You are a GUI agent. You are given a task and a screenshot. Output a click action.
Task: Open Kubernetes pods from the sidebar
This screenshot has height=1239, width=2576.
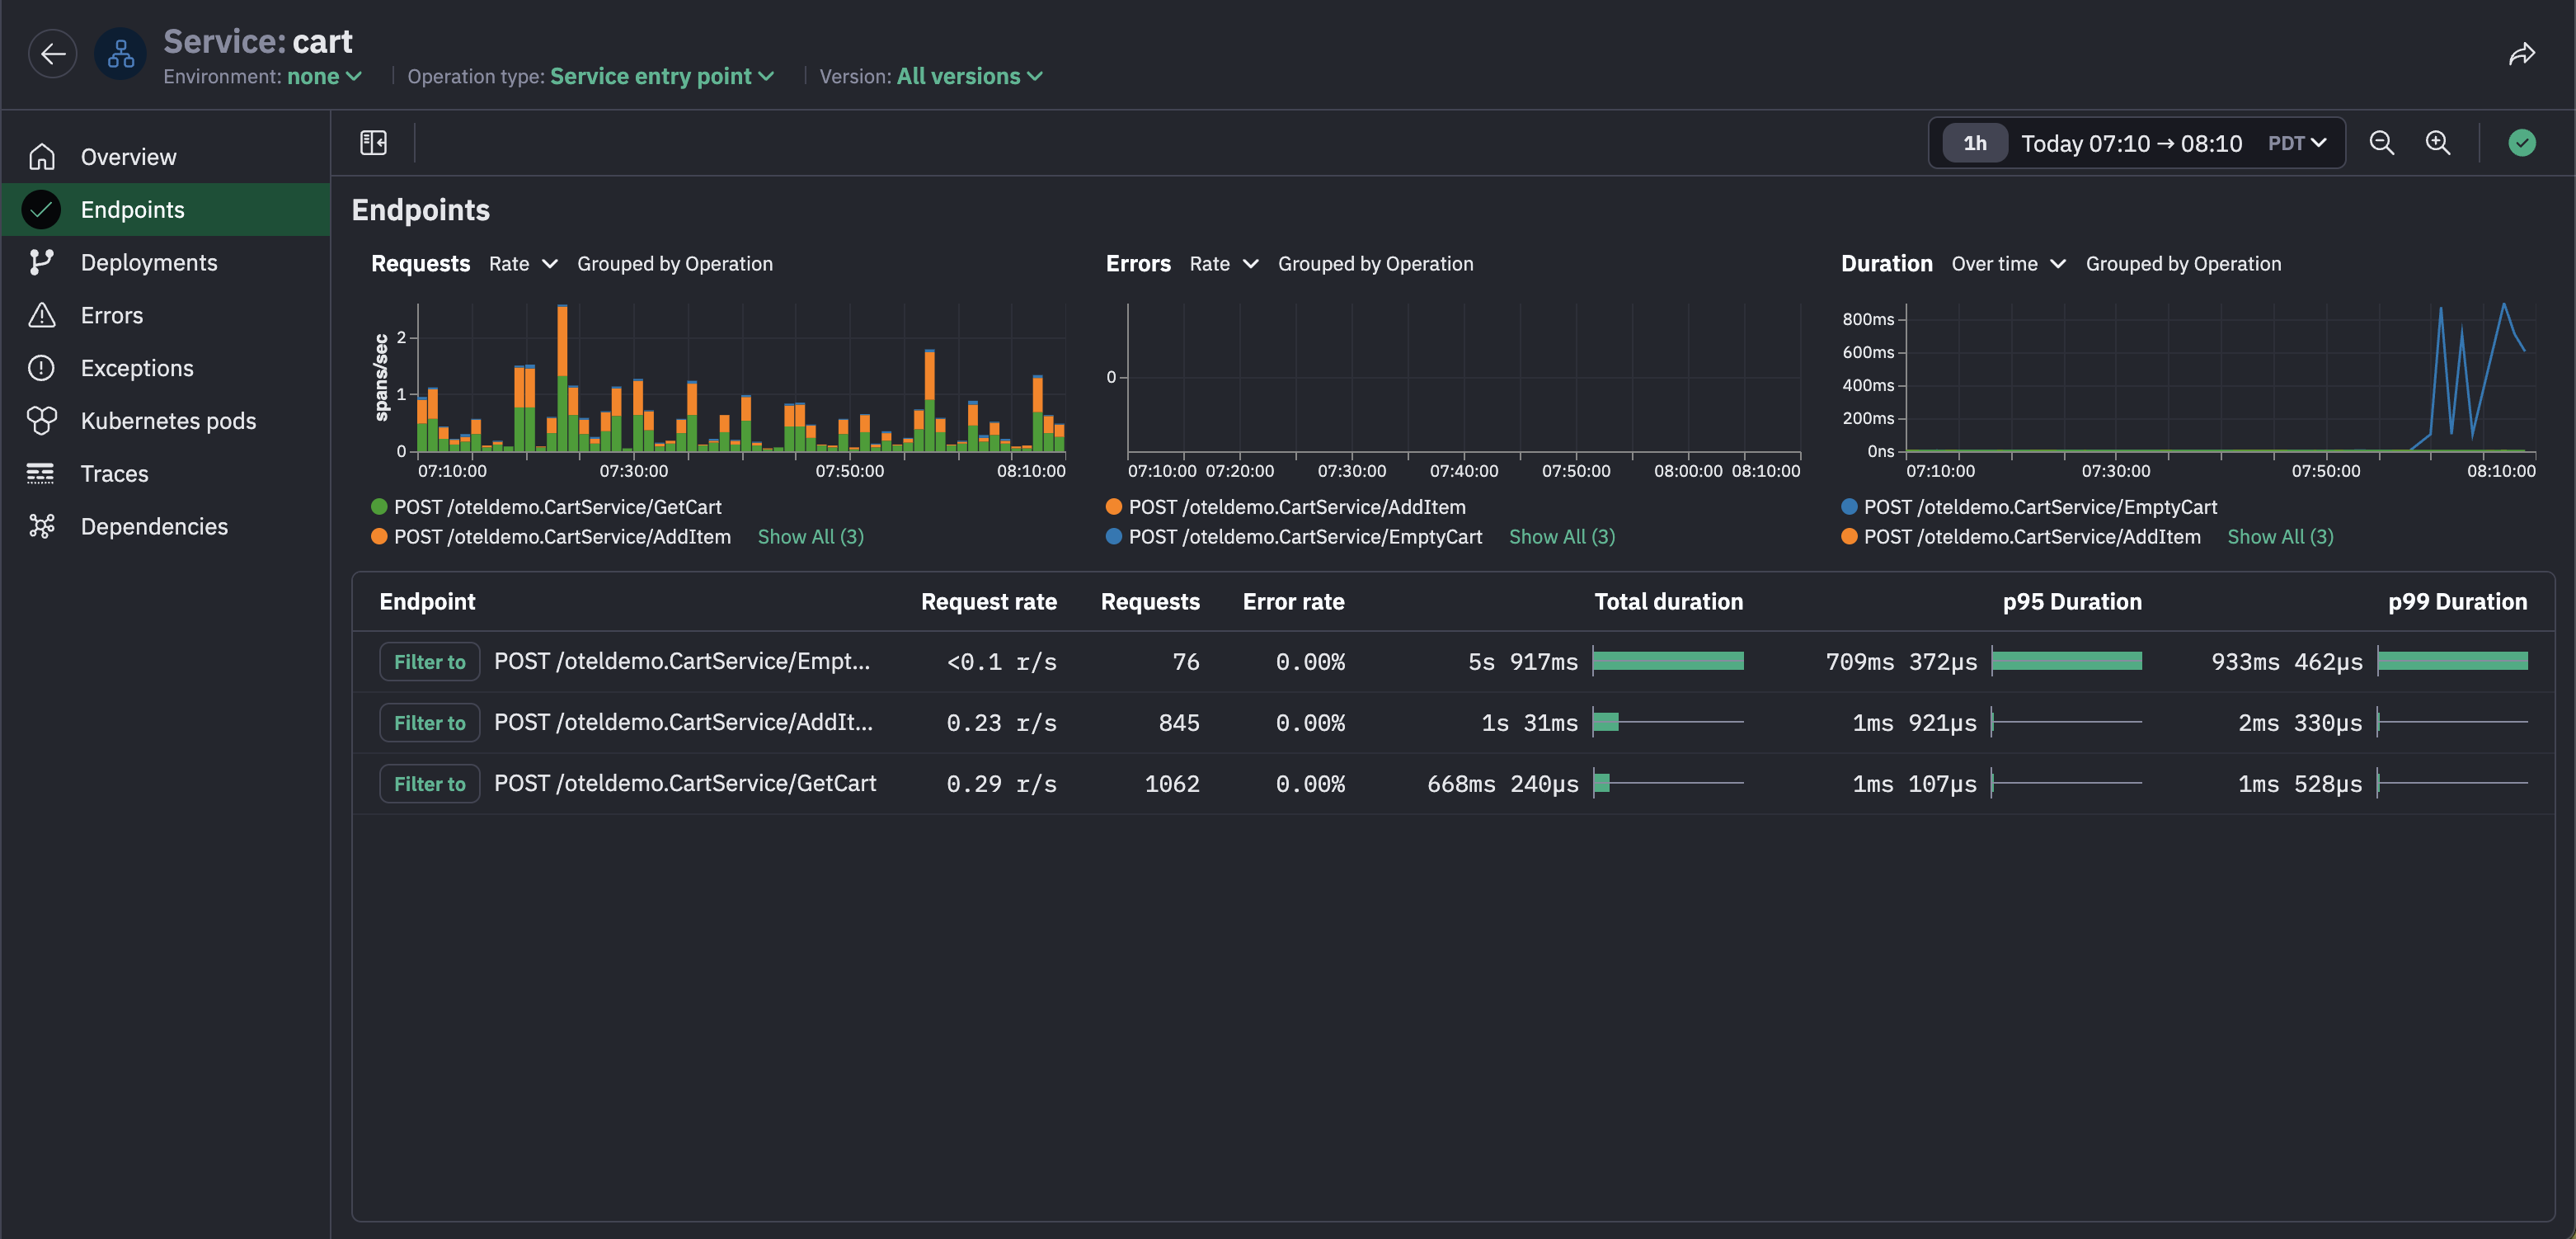coord(167,421)
